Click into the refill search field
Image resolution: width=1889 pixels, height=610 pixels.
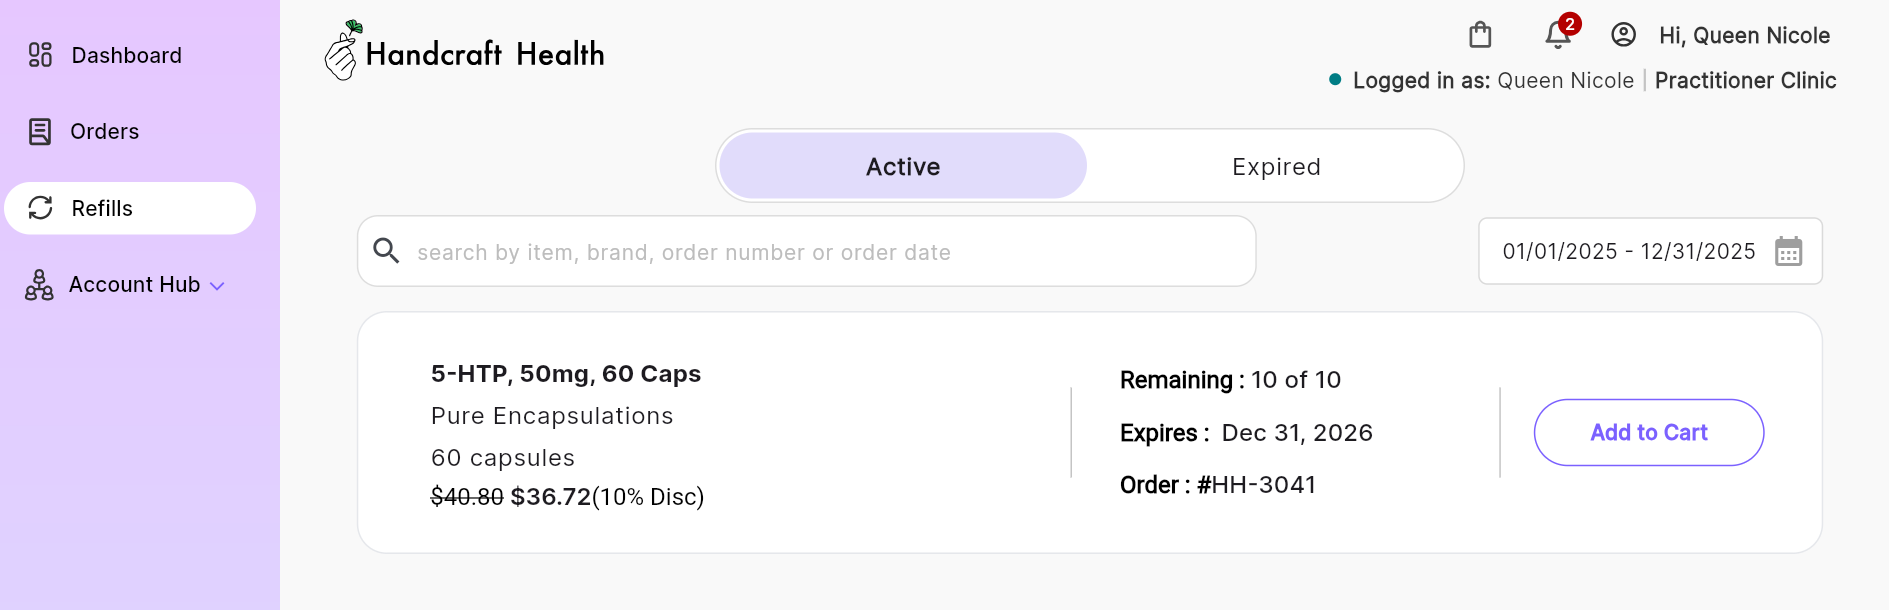(x=820, y=252)
